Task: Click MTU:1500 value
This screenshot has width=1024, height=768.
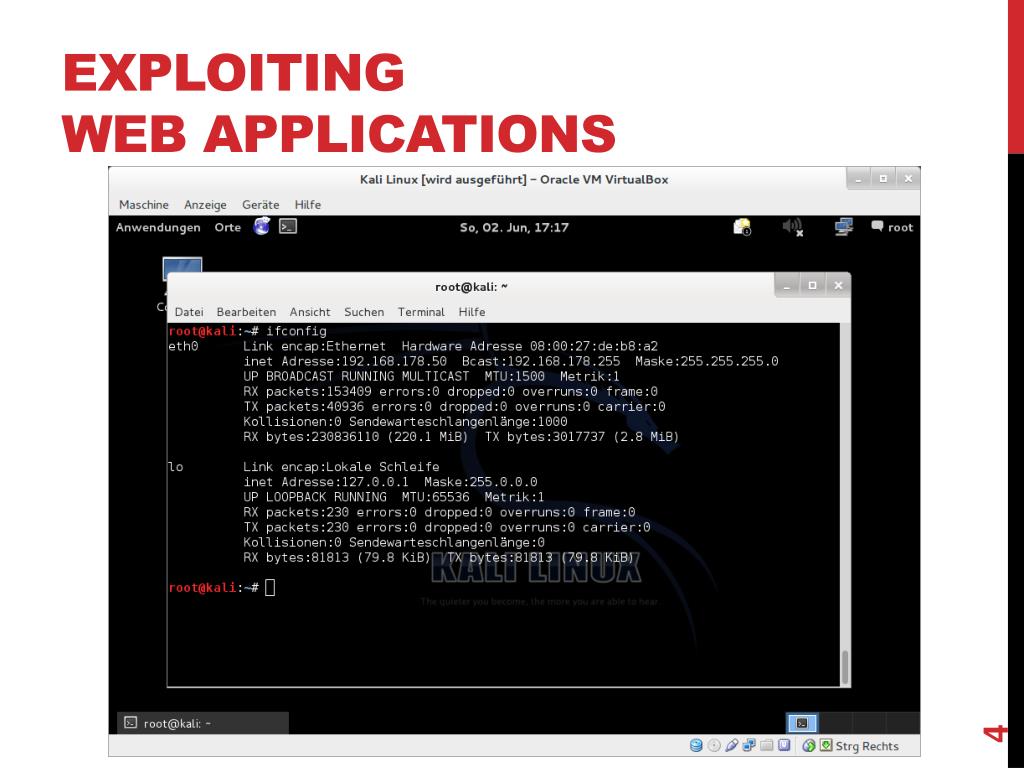Action: pos(515,376)
